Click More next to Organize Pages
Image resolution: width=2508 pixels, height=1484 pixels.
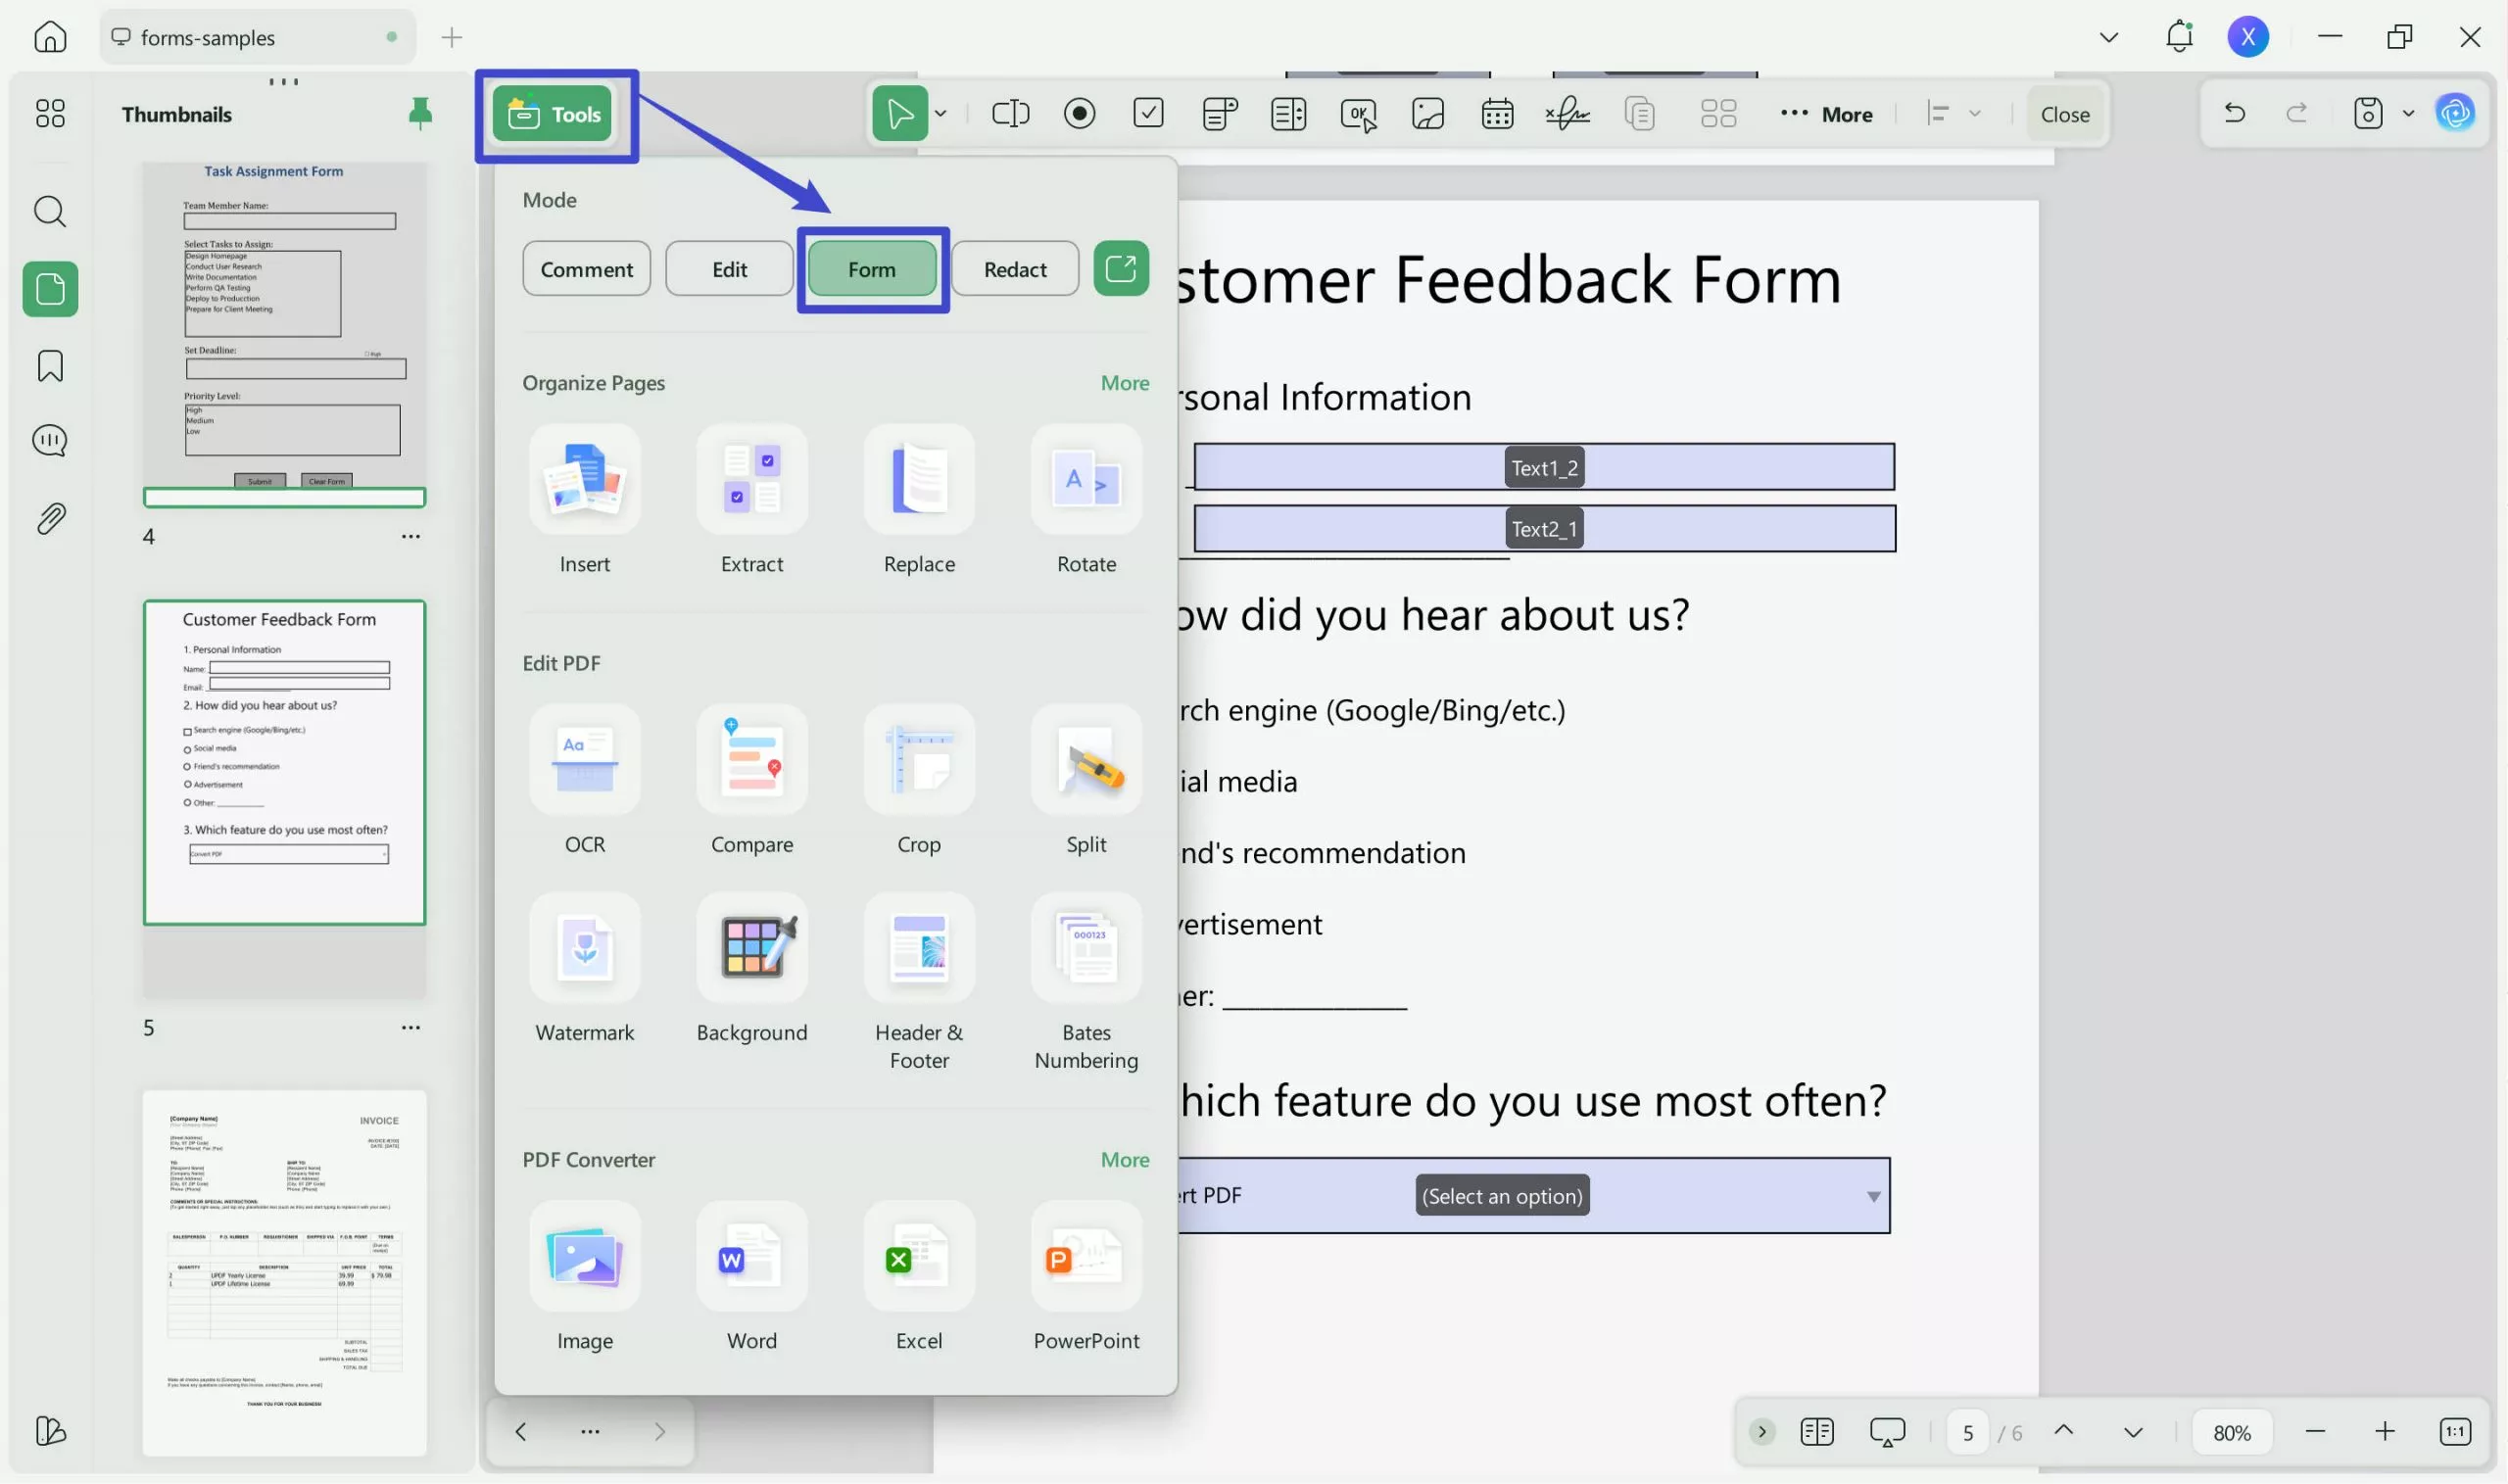1124,382
